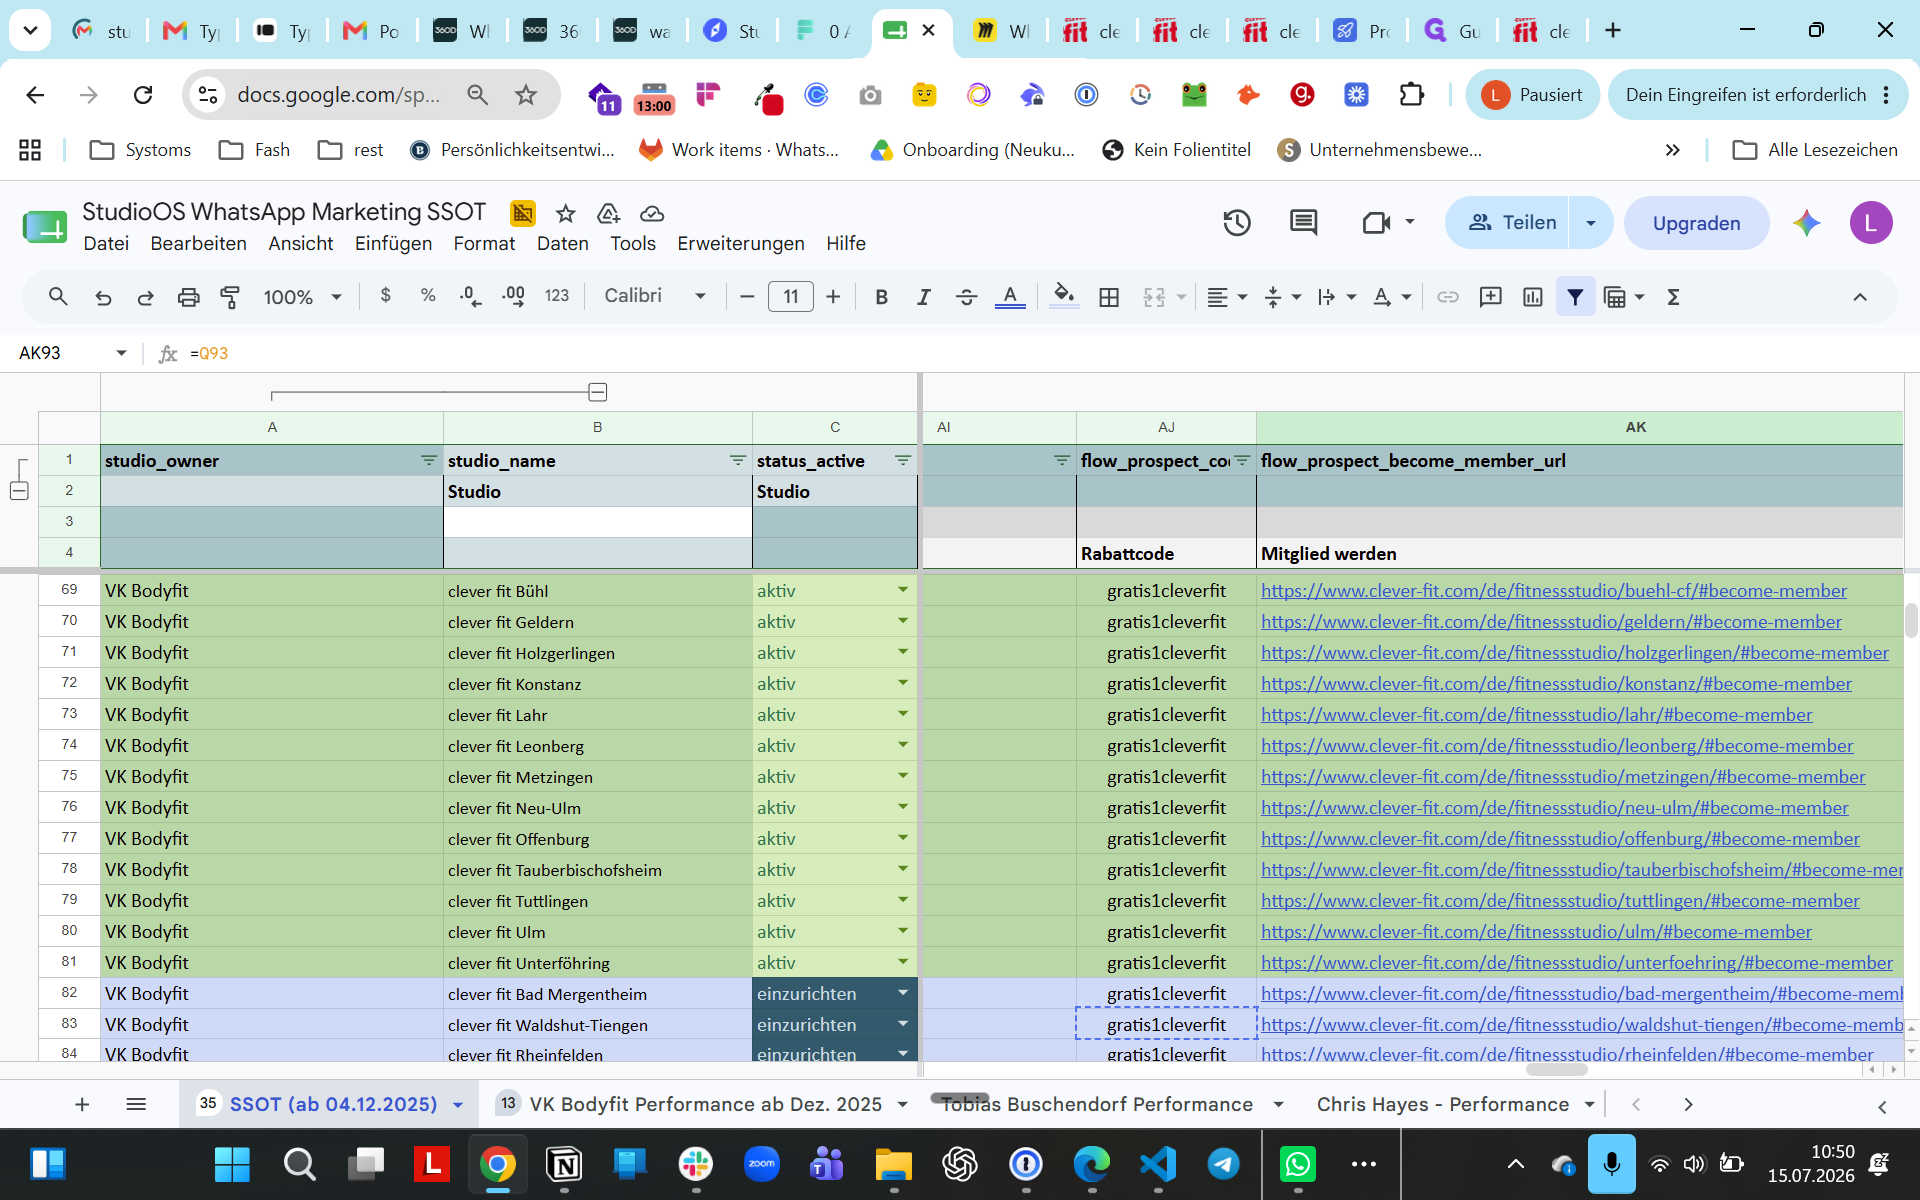1920x1200 pixels.
Task: Open the Calibri font dropdown
Action: (655, 296)
